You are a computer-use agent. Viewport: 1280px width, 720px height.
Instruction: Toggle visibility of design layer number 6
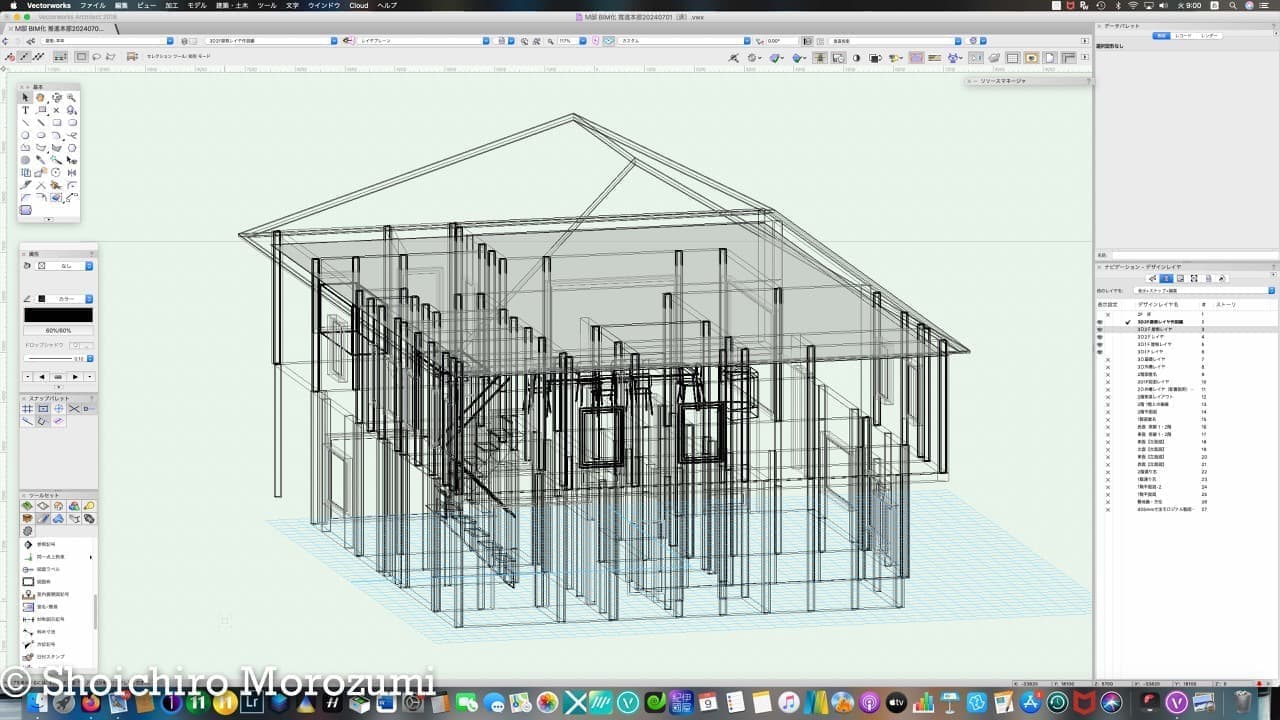tap(1100, 352)
